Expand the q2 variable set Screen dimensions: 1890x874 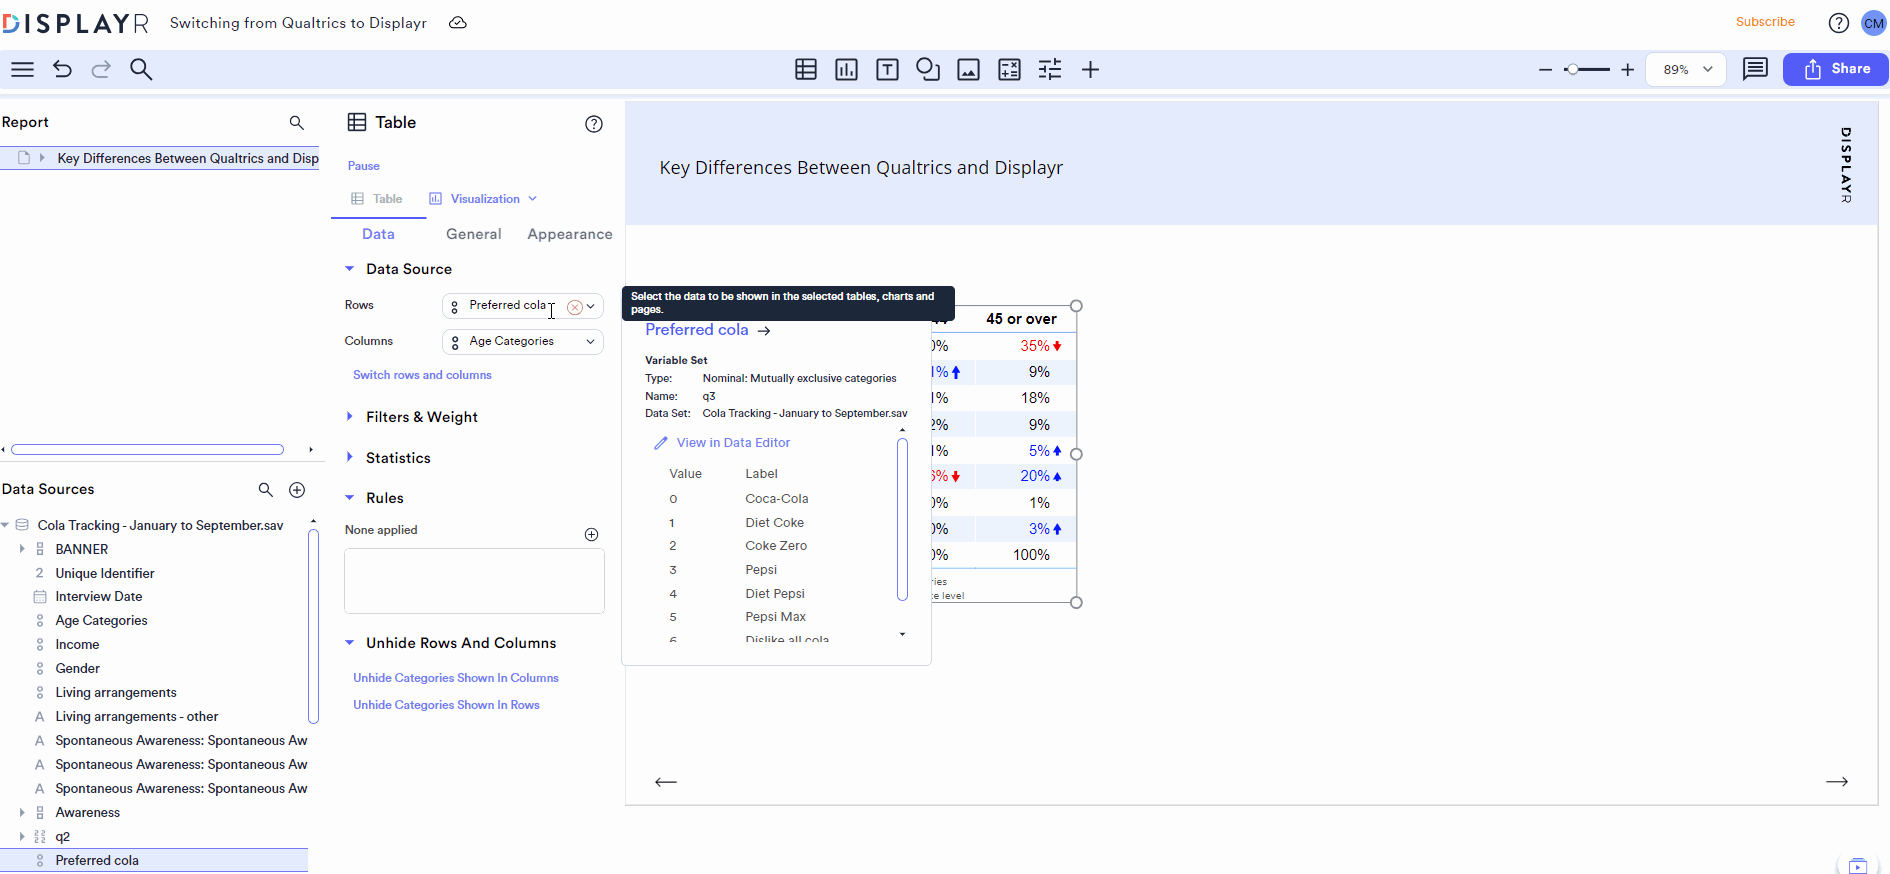click(22, 837)
